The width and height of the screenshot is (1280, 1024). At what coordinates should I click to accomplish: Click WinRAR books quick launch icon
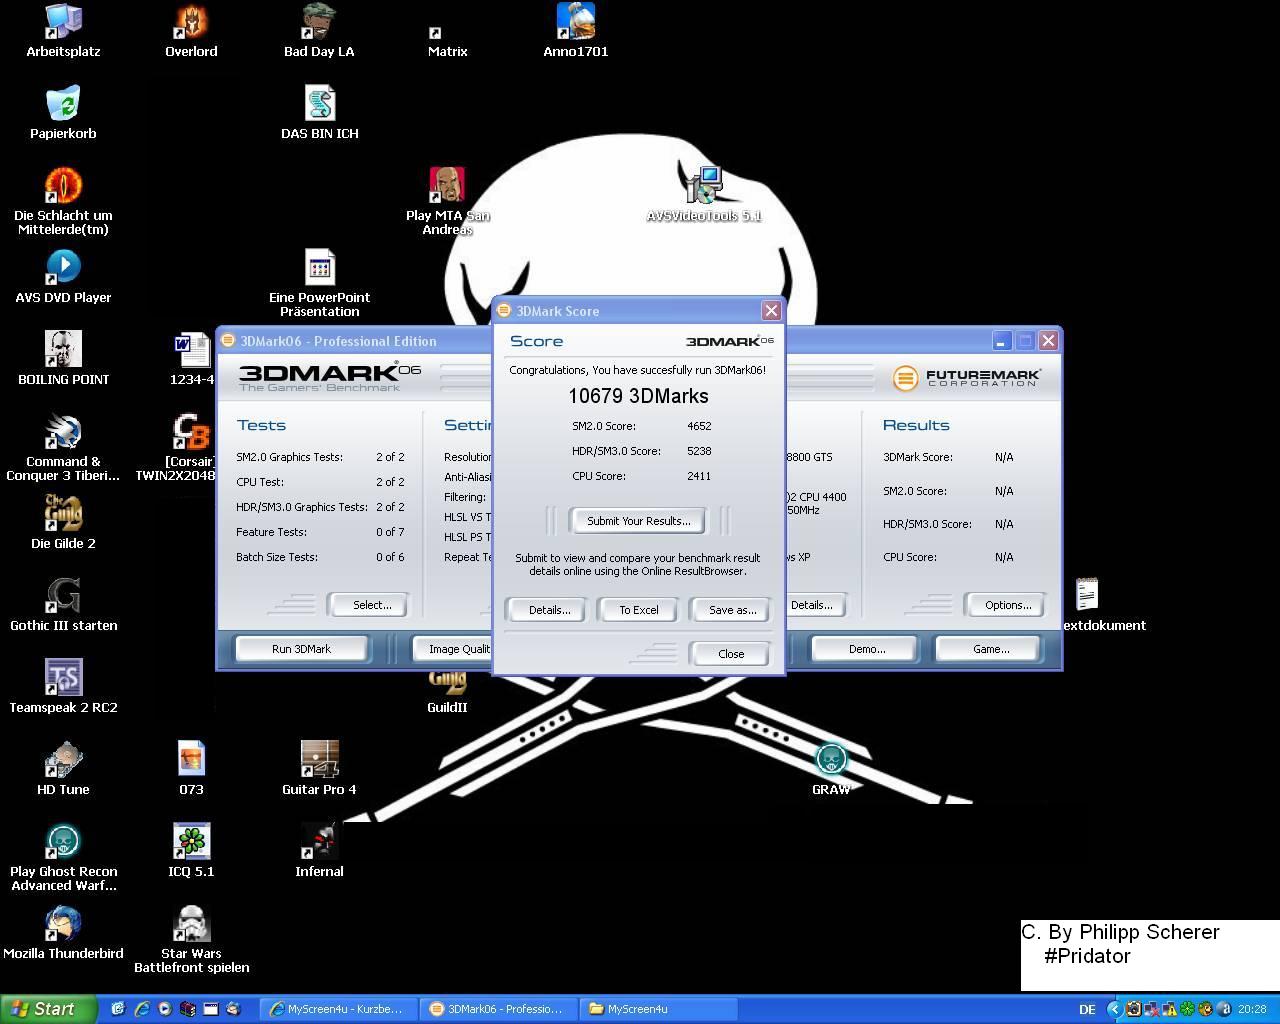pyautogui.click(x=187, y=1009)
